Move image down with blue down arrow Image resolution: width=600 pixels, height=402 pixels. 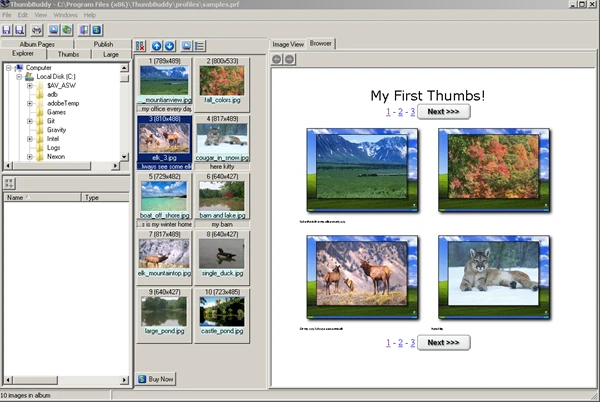pyautogui.click(x=170, y=46)
